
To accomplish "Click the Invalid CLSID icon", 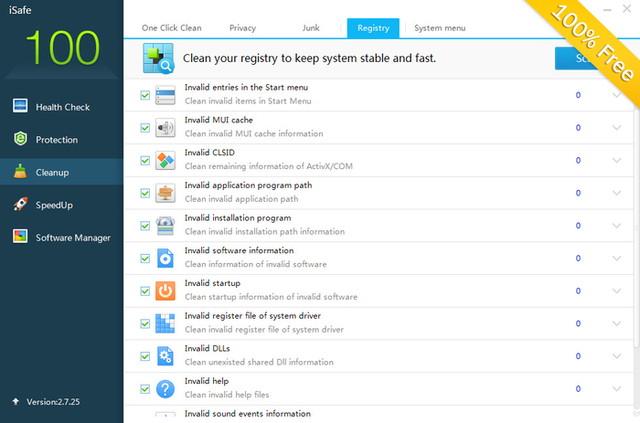I will coord(165,160).
